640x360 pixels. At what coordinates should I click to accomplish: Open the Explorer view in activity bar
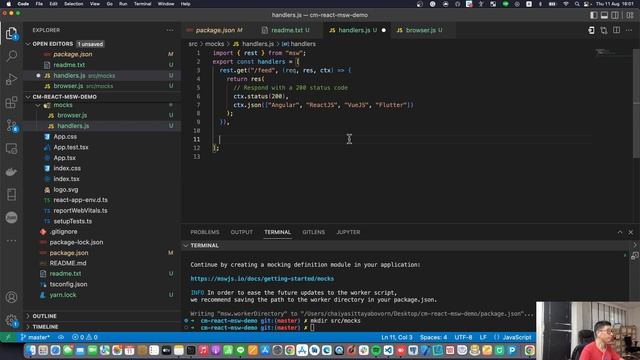[11, 33]
